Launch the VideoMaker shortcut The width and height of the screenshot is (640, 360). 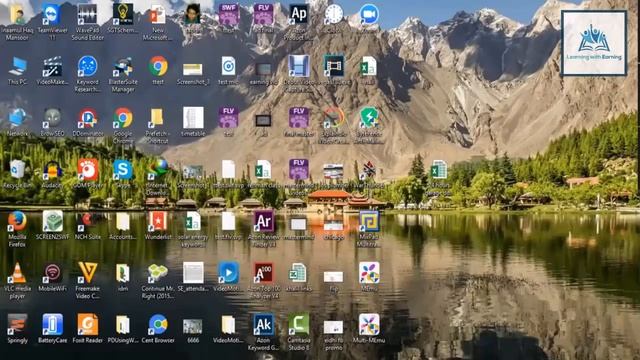click(x=52, y=67)
